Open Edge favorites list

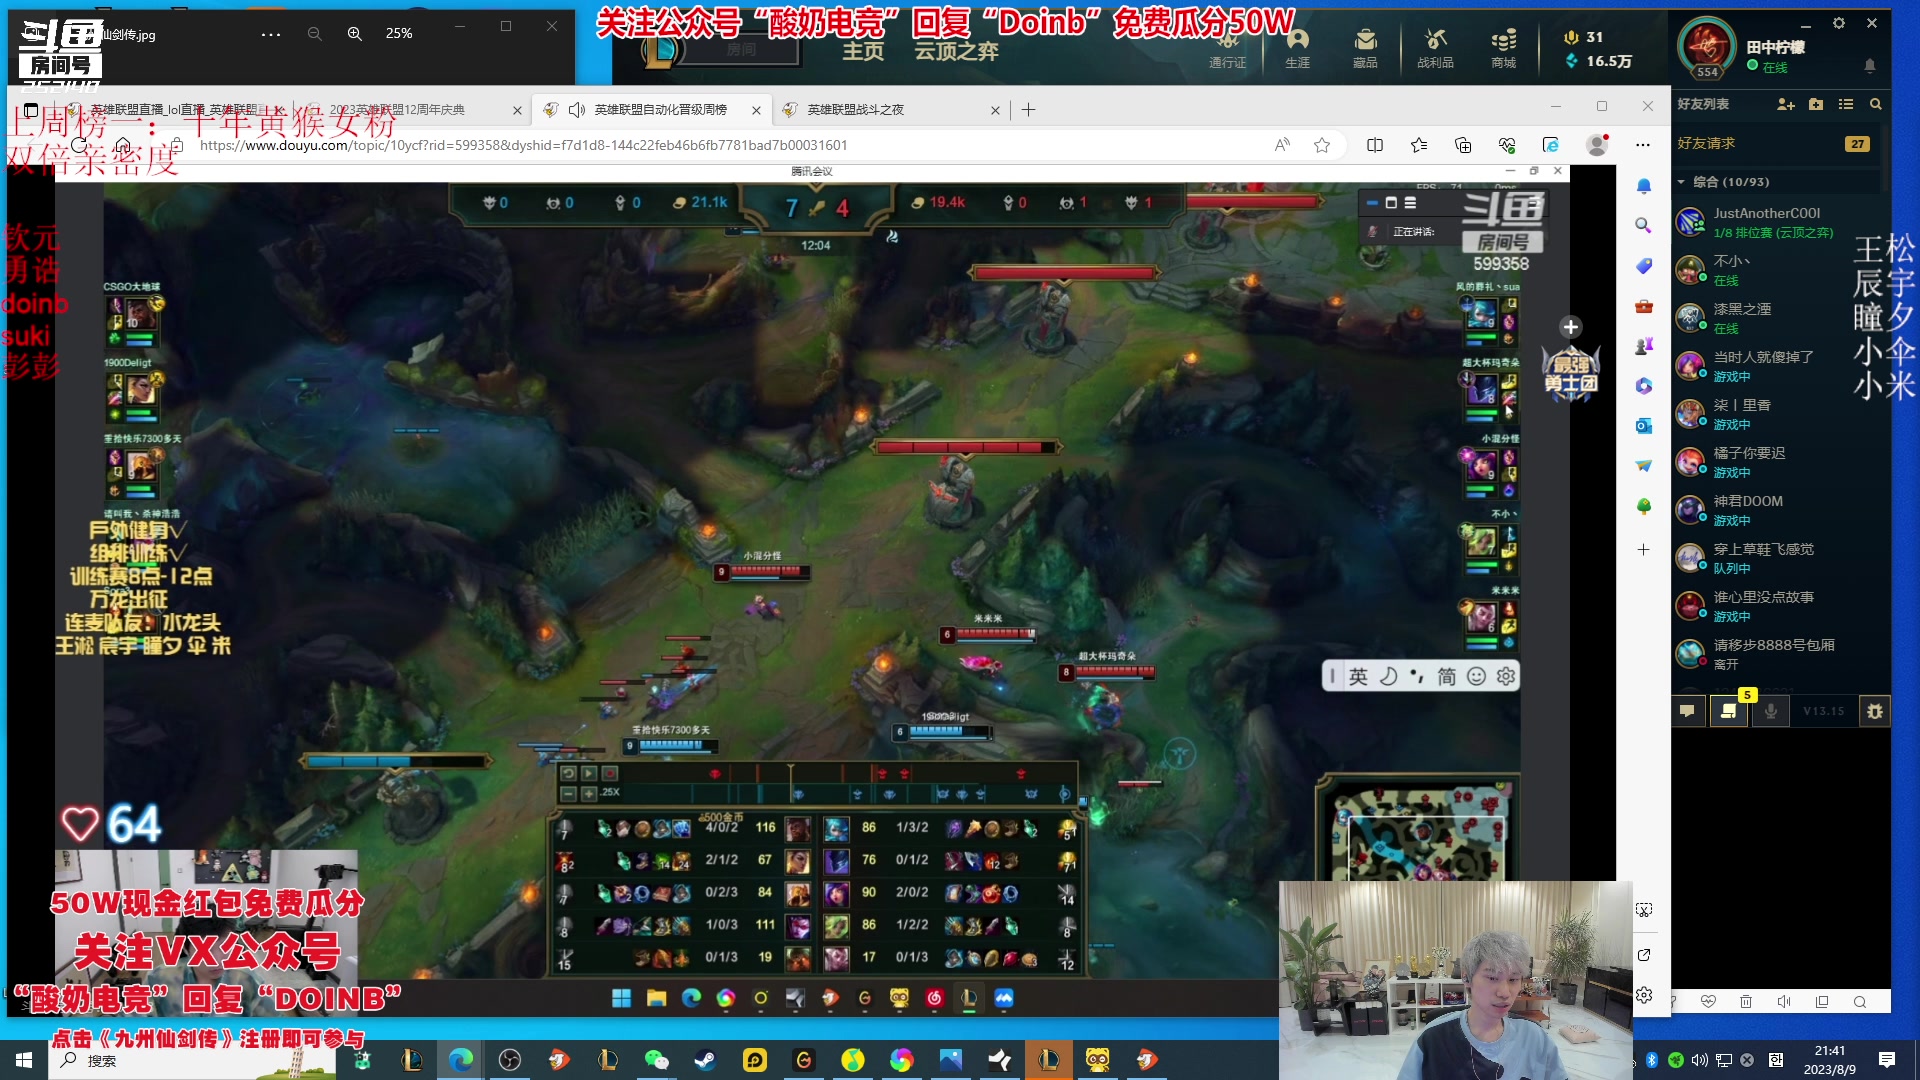pyautogui.click(x=1419, y=145)
